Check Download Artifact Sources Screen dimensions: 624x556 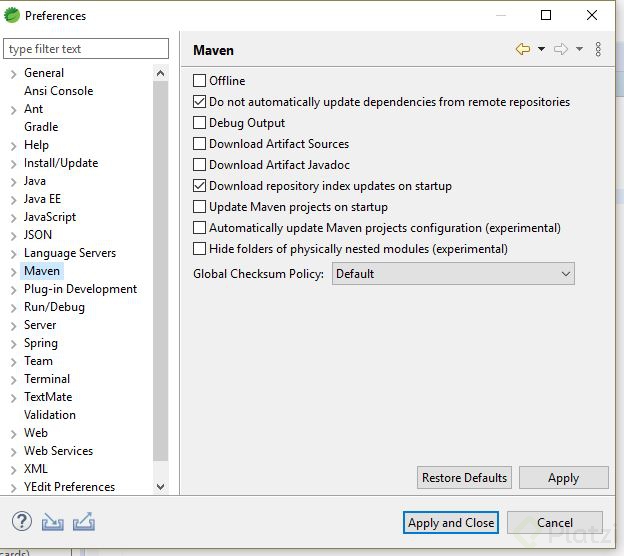point(199,144)
